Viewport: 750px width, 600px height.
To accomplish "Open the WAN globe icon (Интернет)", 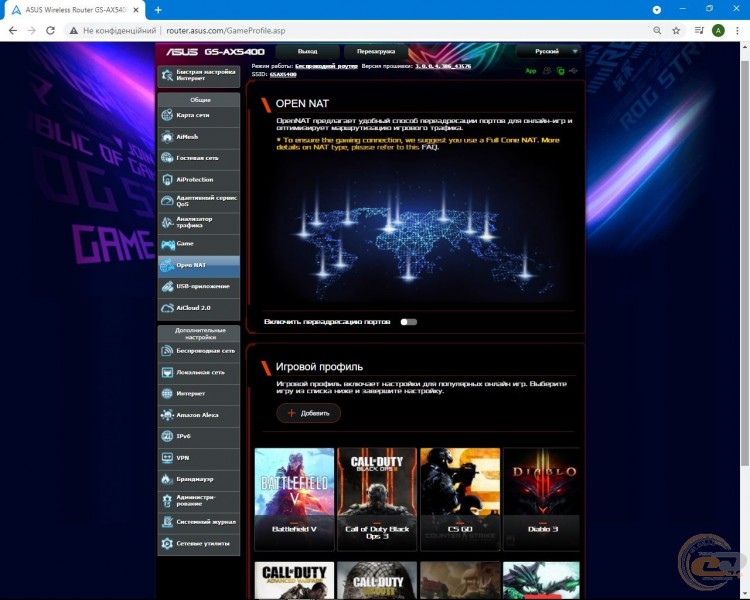I will pyautogui.click(x=167, y=393).
